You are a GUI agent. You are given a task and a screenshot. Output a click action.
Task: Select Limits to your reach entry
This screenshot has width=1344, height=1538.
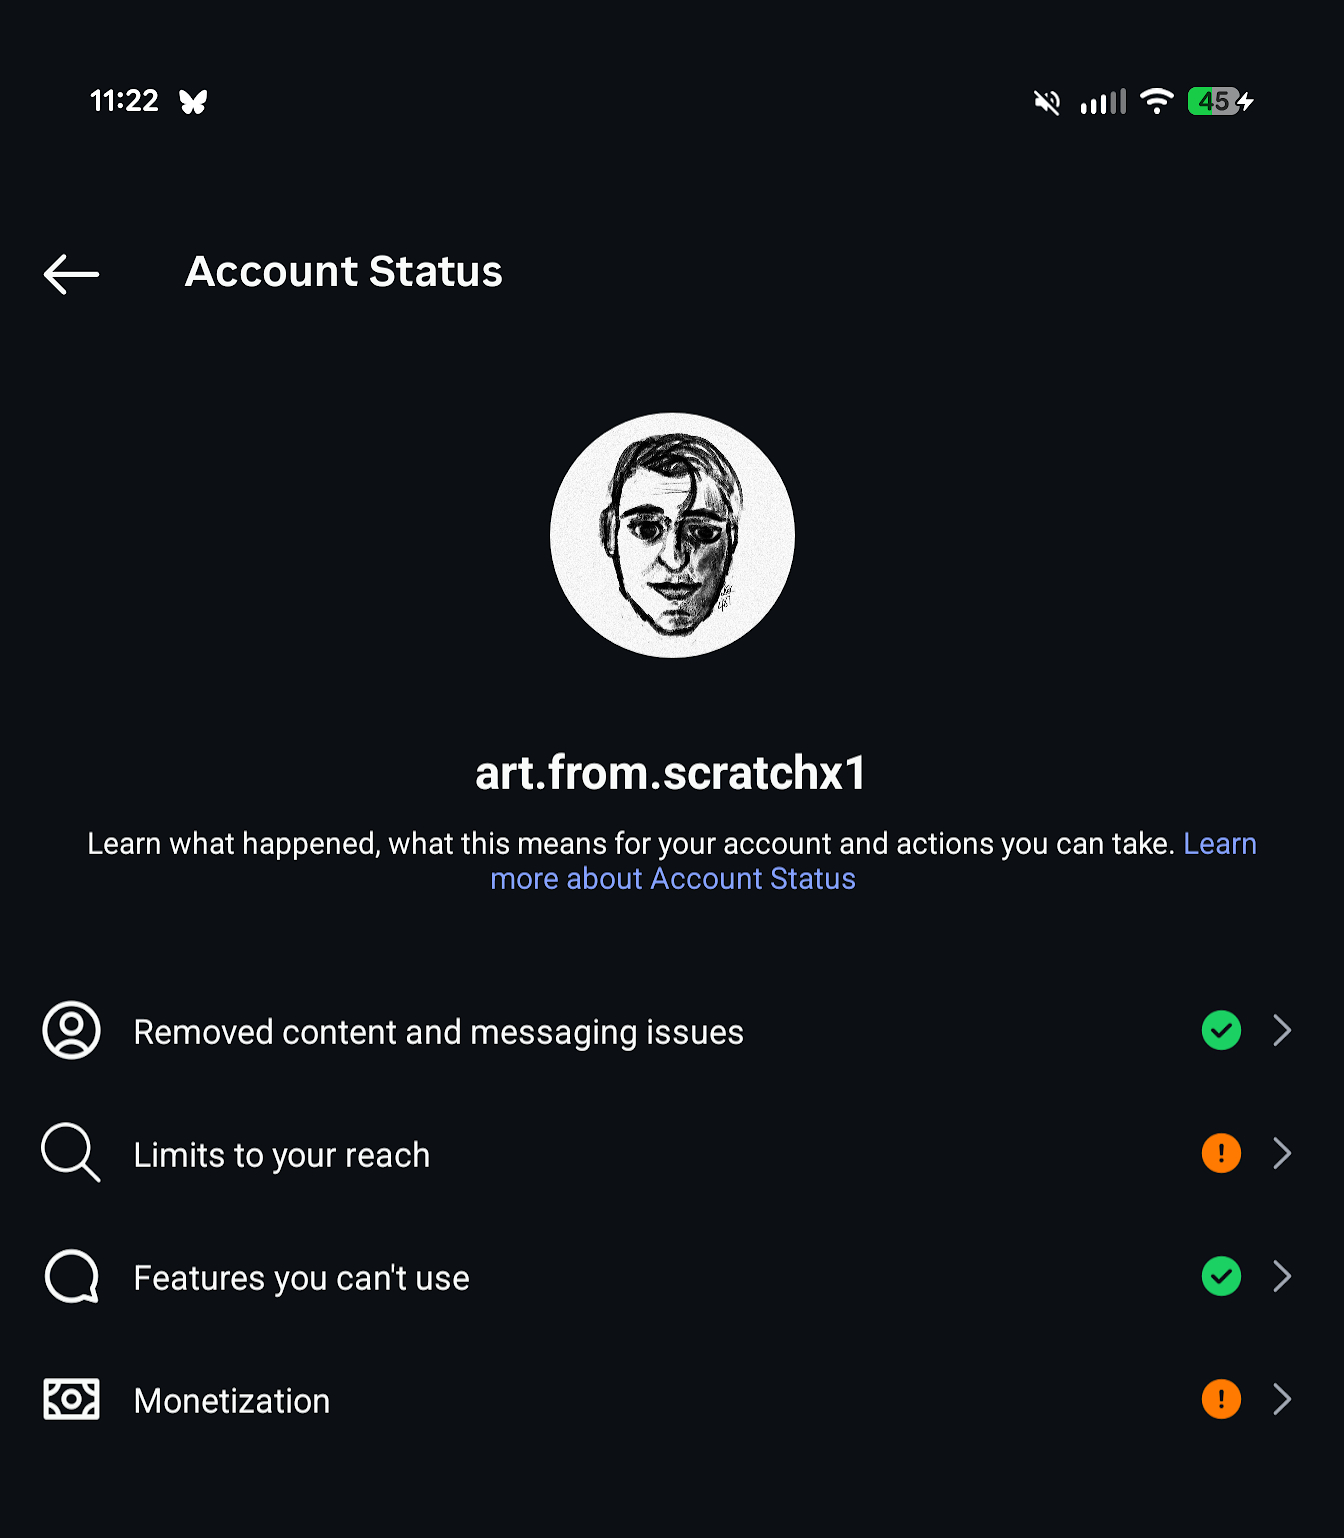click(x=281, y=1155)
